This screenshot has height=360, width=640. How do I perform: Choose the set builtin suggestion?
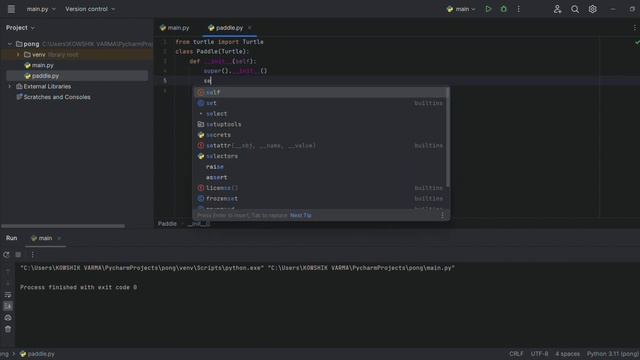click(x=321, y=103)
